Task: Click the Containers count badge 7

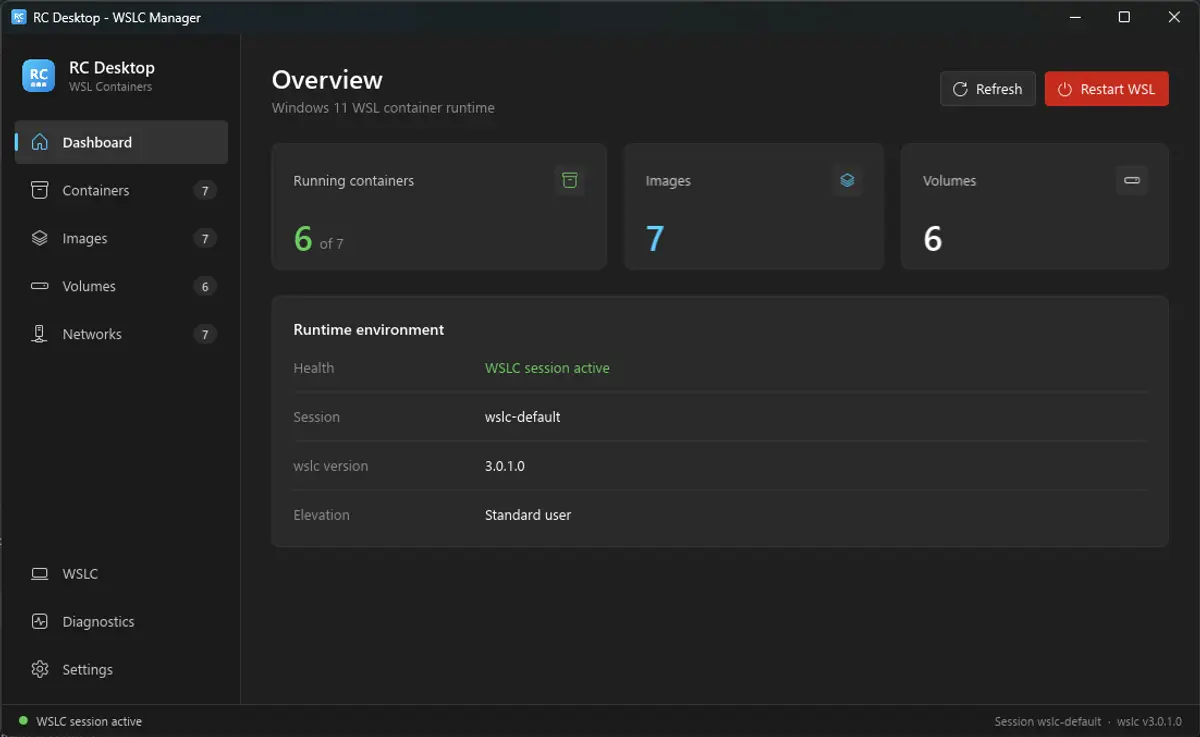Action: (x=205, y=190)
